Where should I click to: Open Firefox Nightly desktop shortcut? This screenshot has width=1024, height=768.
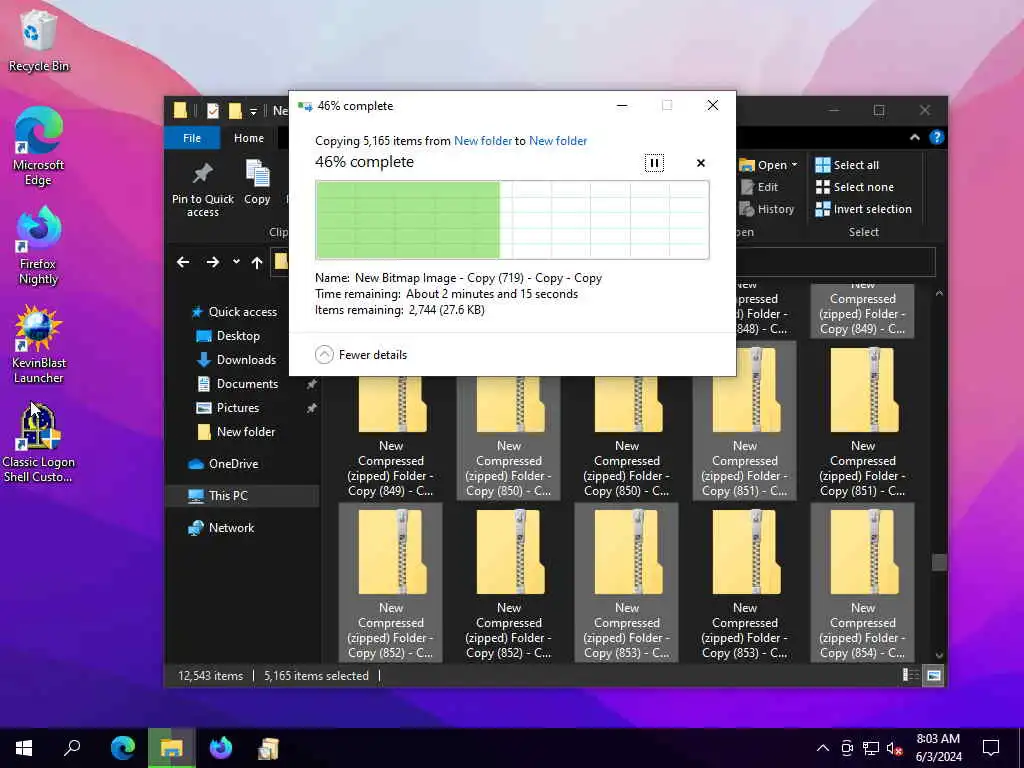pos(39,246)
